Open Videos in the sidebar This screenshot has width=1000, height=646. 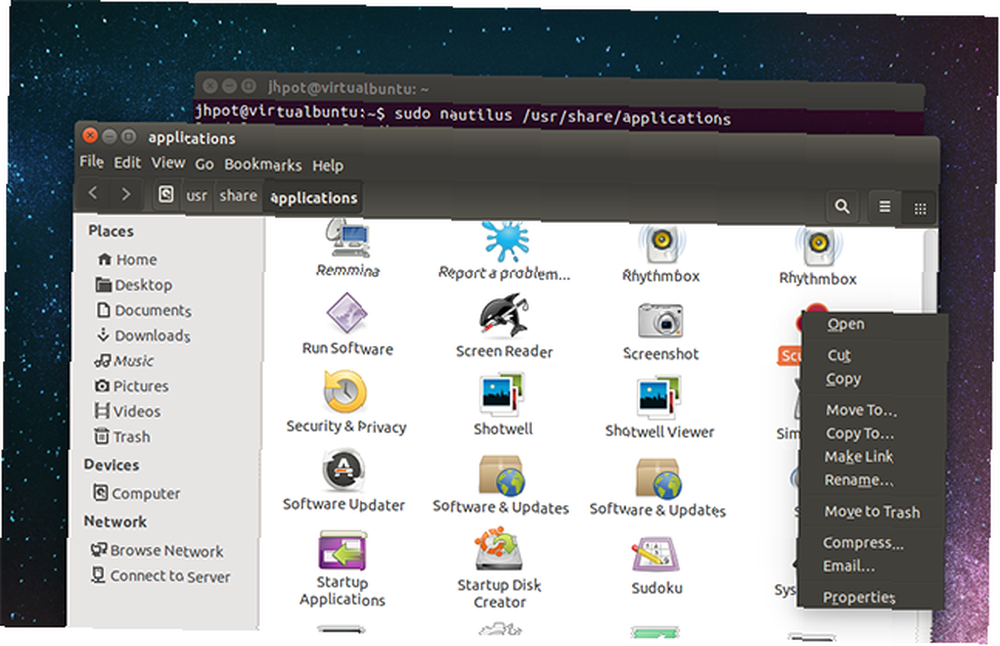coord(127,411)
